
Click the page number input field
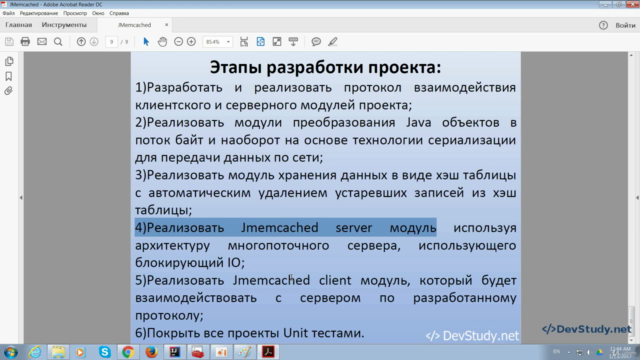click(111, 42)
